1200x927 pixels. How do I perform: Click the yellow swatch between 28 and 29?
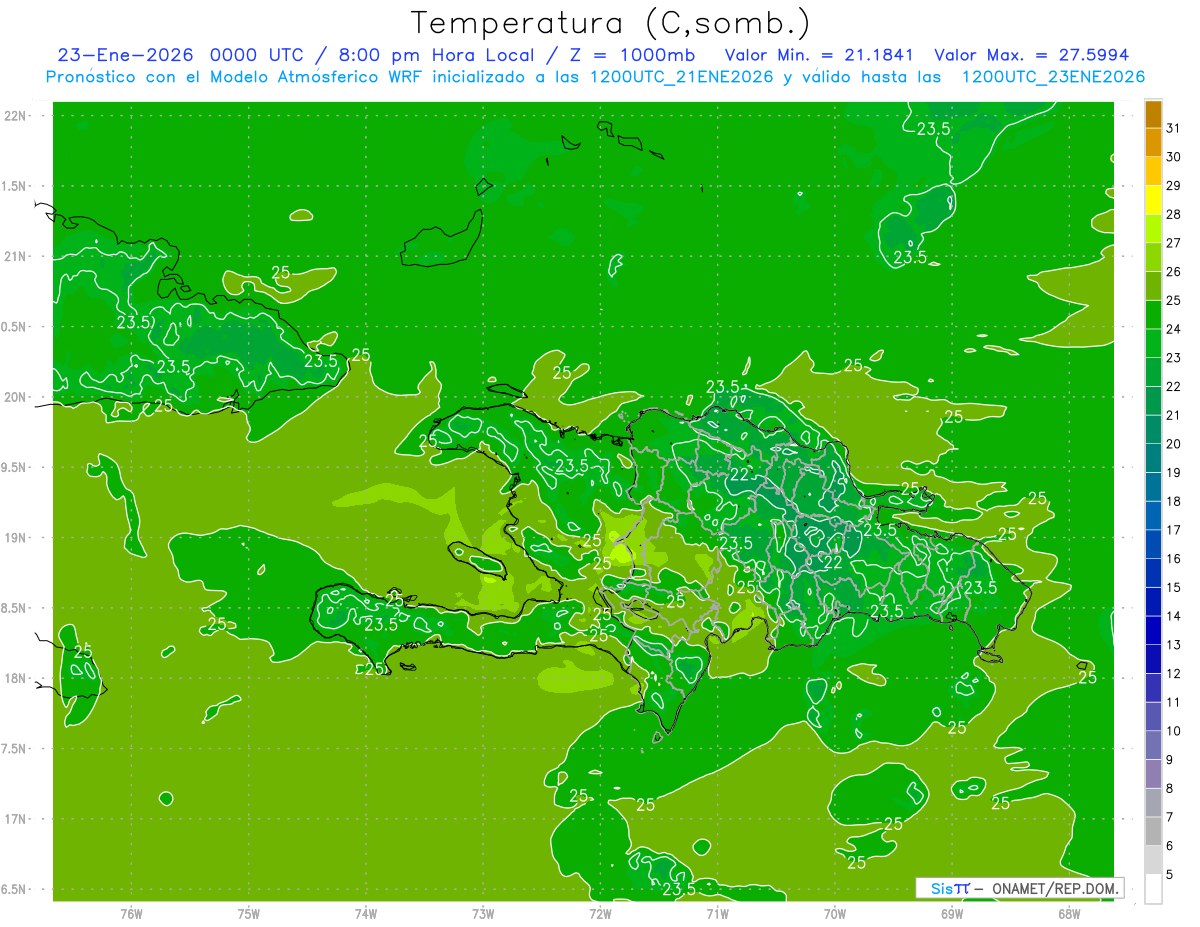coord(1153,200)
